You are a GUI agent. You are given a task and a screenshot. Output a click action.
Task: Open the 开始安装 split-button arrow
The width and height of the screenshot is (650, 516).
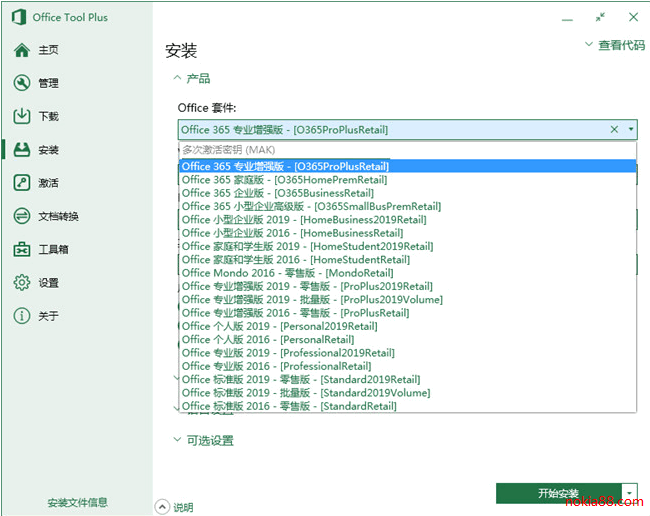[629, 493]
